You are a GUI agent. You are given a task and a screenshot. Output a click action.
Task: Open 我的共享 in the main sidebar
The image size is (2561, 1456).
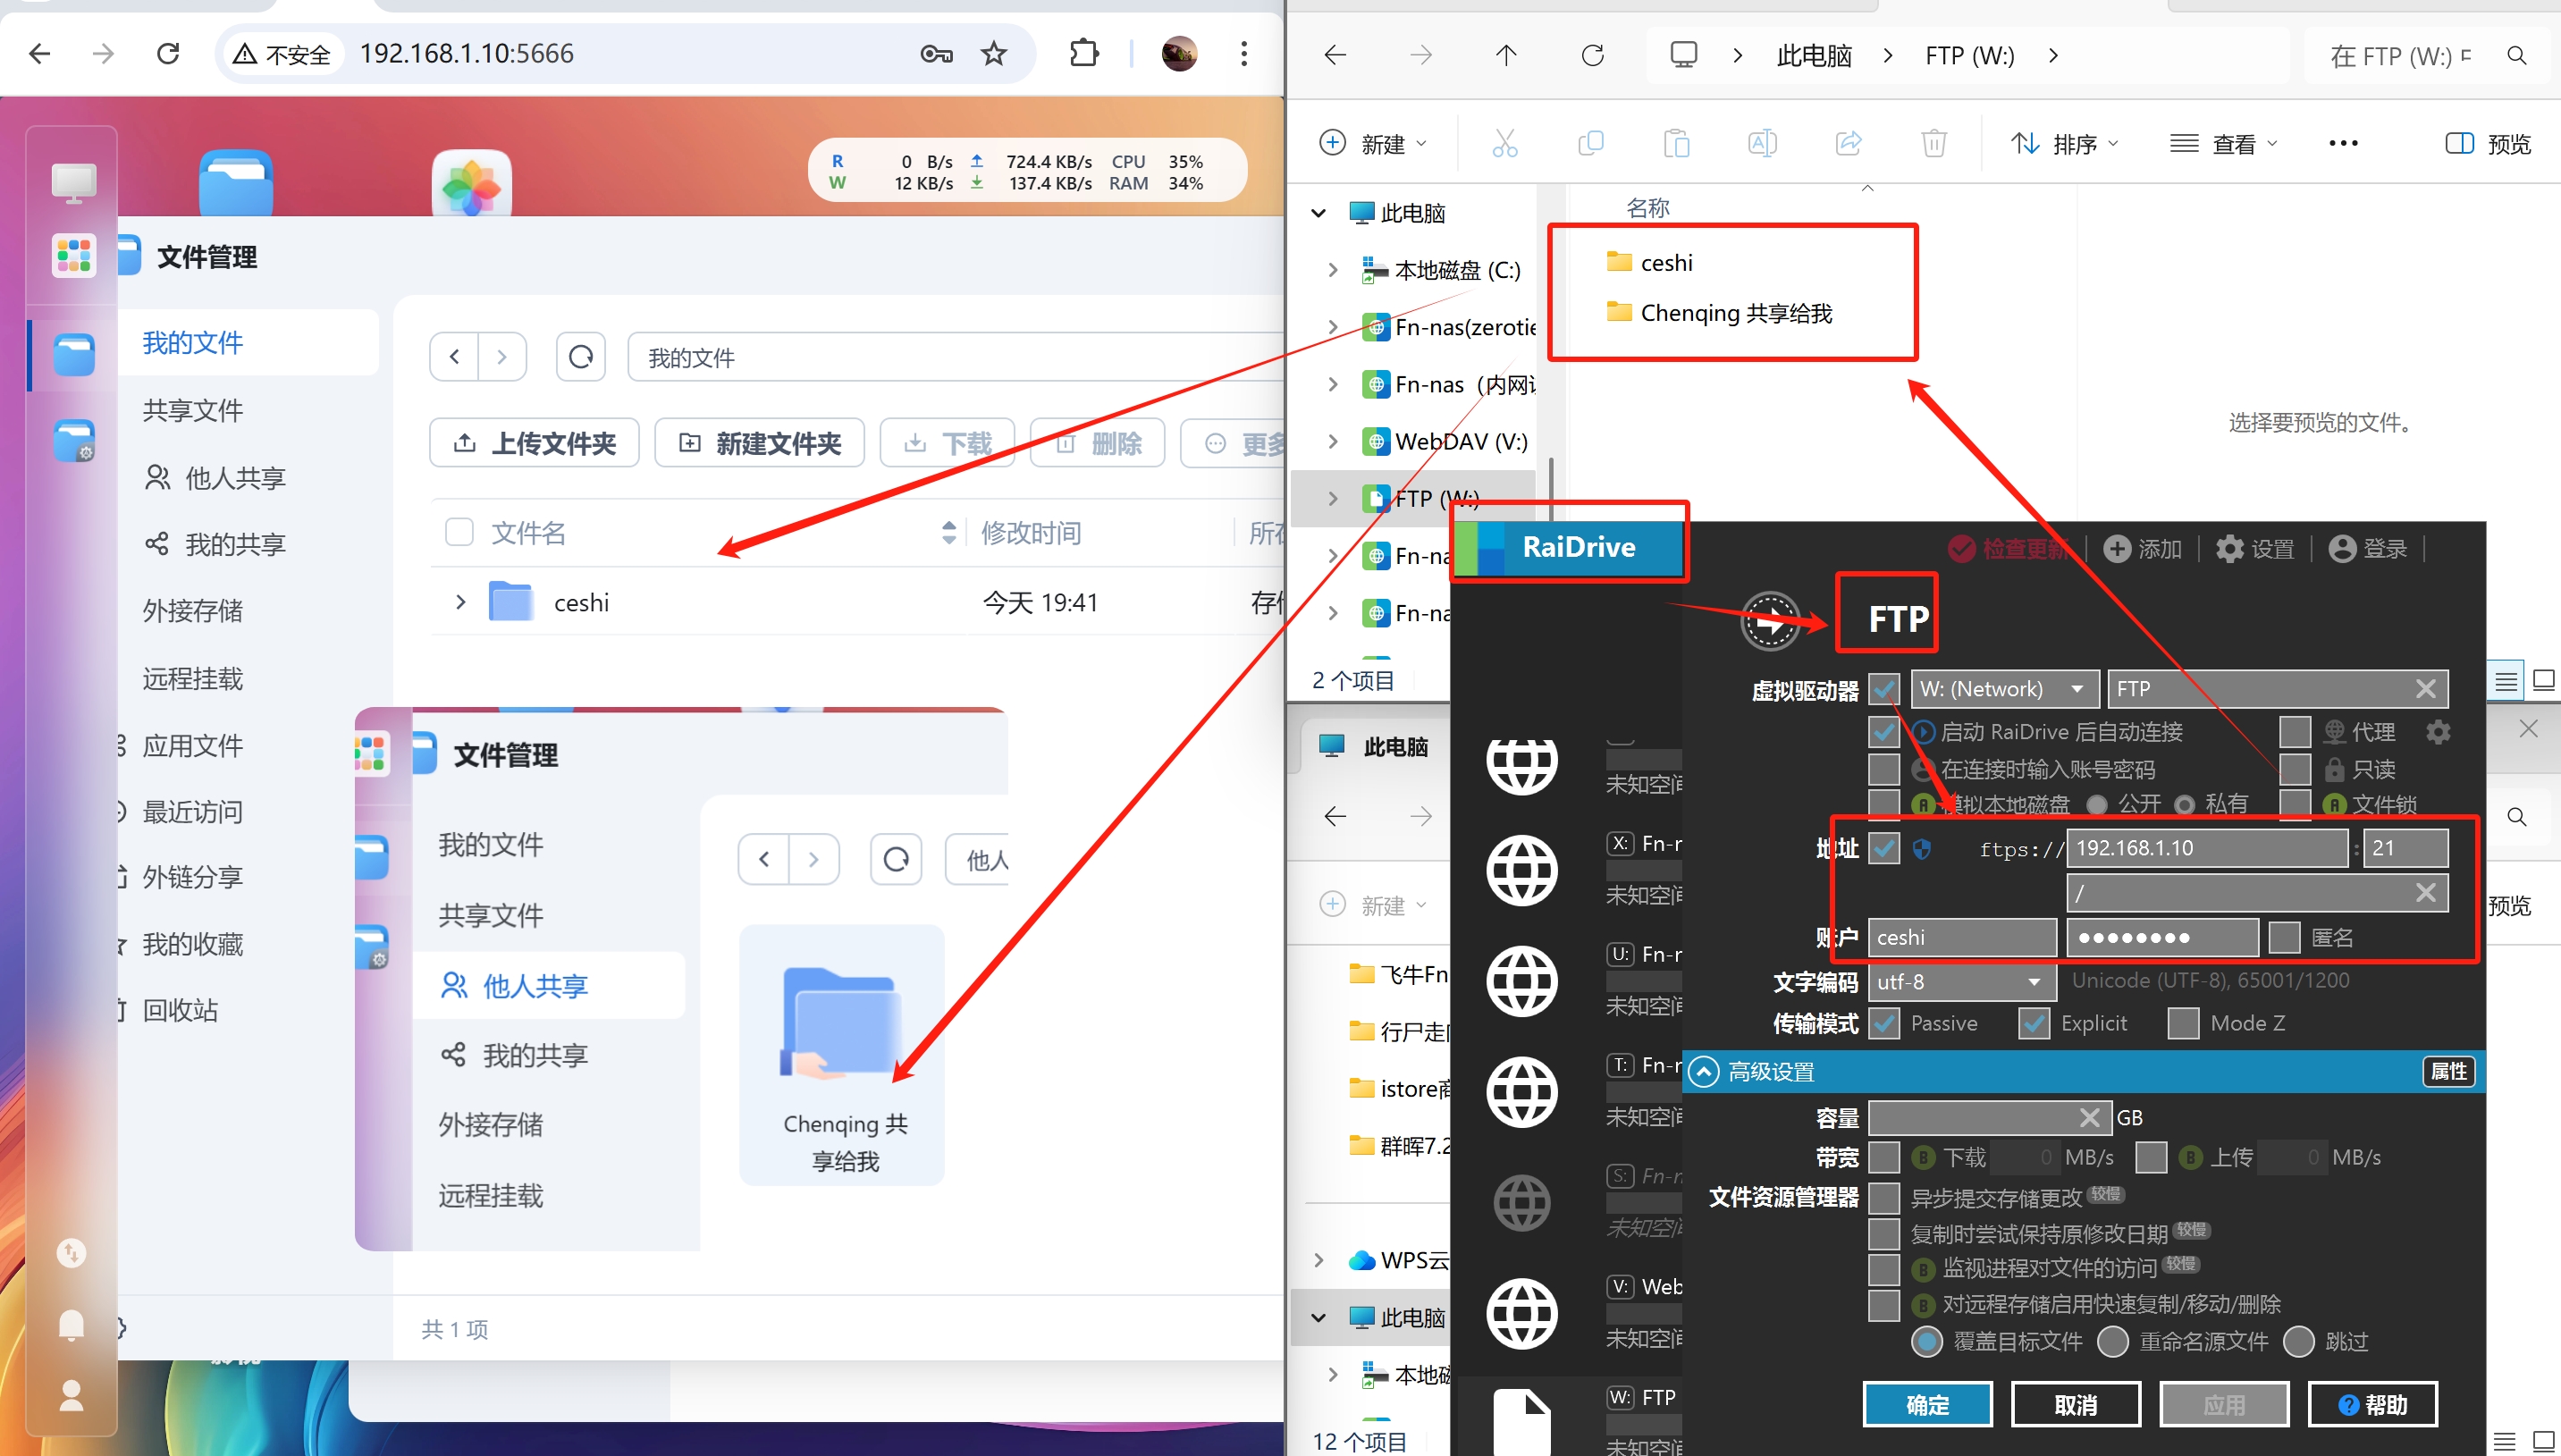tap(235, 544)
